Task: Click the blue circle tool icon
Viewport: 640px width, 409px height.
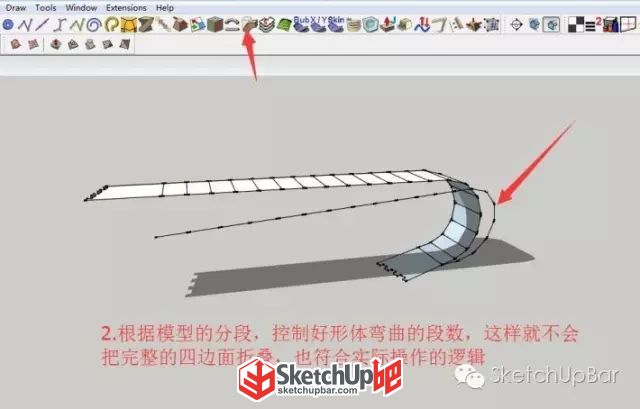Action: 8,25
